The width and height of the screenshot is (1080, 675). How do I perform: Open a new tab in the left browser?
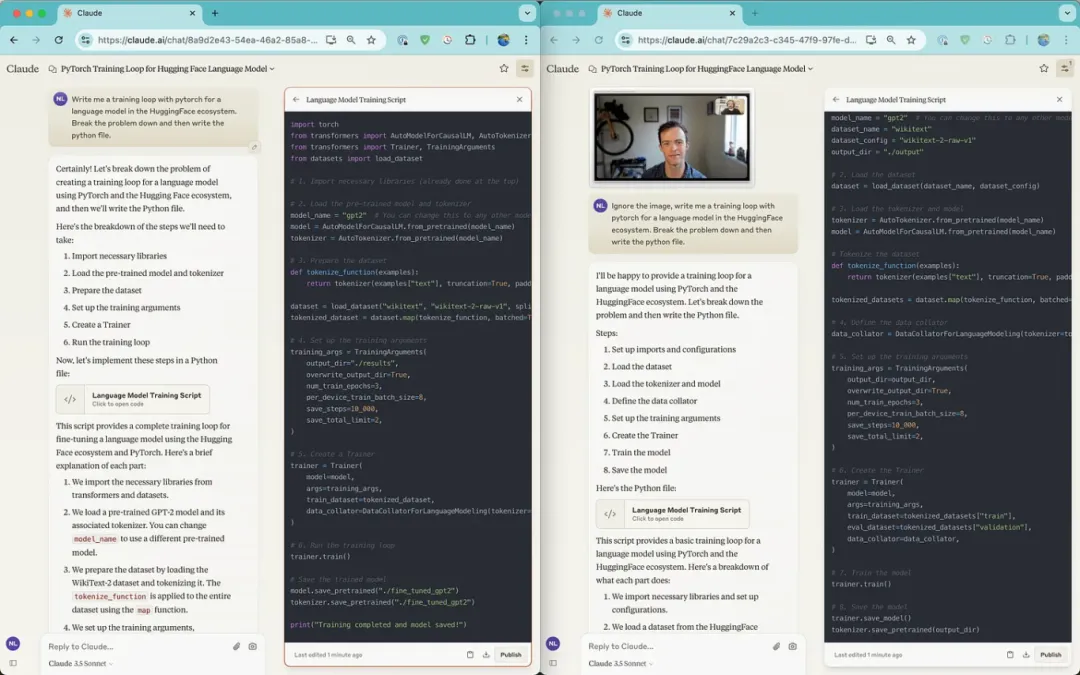pos(215,12)
